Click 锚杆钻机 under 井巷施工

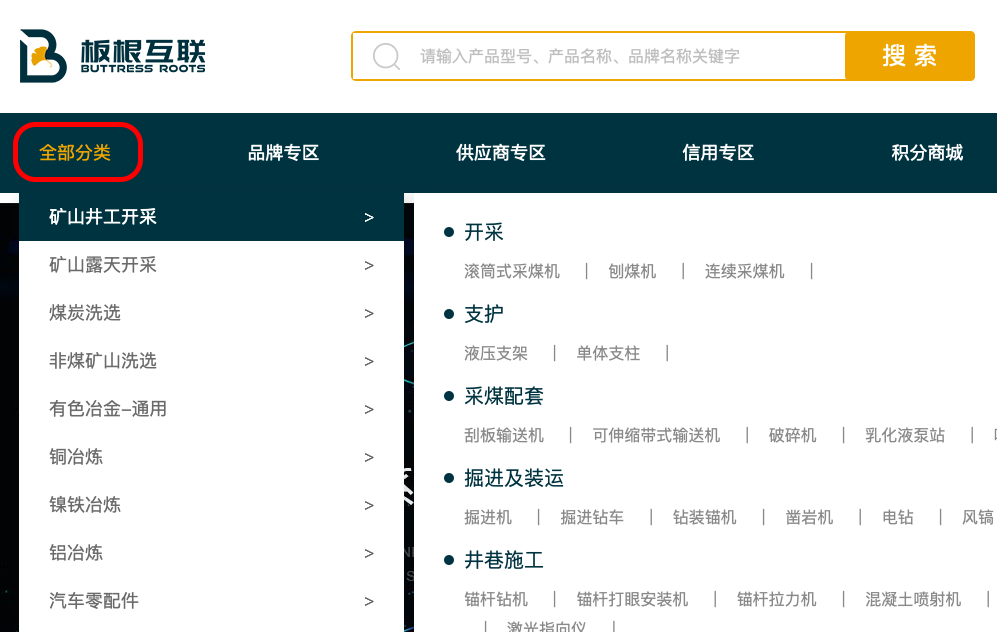click(x=496, y=599)
